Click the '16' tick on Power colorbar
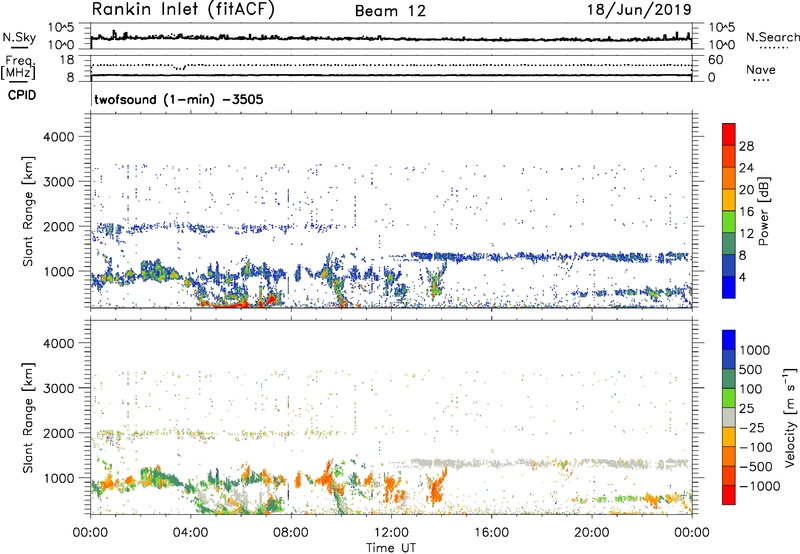Image resolution: width=800 pixels, height=554 pixels. click(x=746, y=212)
